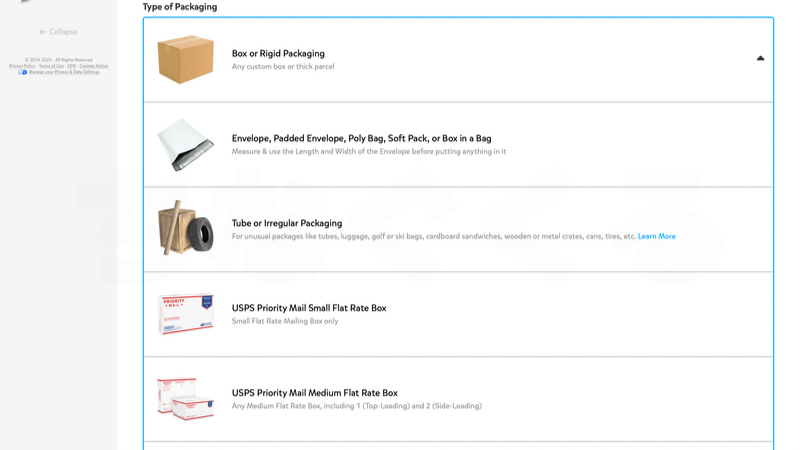Screen dimensions: 800x450
Task: Collapse the Type of Packaging dropdown arrow
Action: coord(760,58)
